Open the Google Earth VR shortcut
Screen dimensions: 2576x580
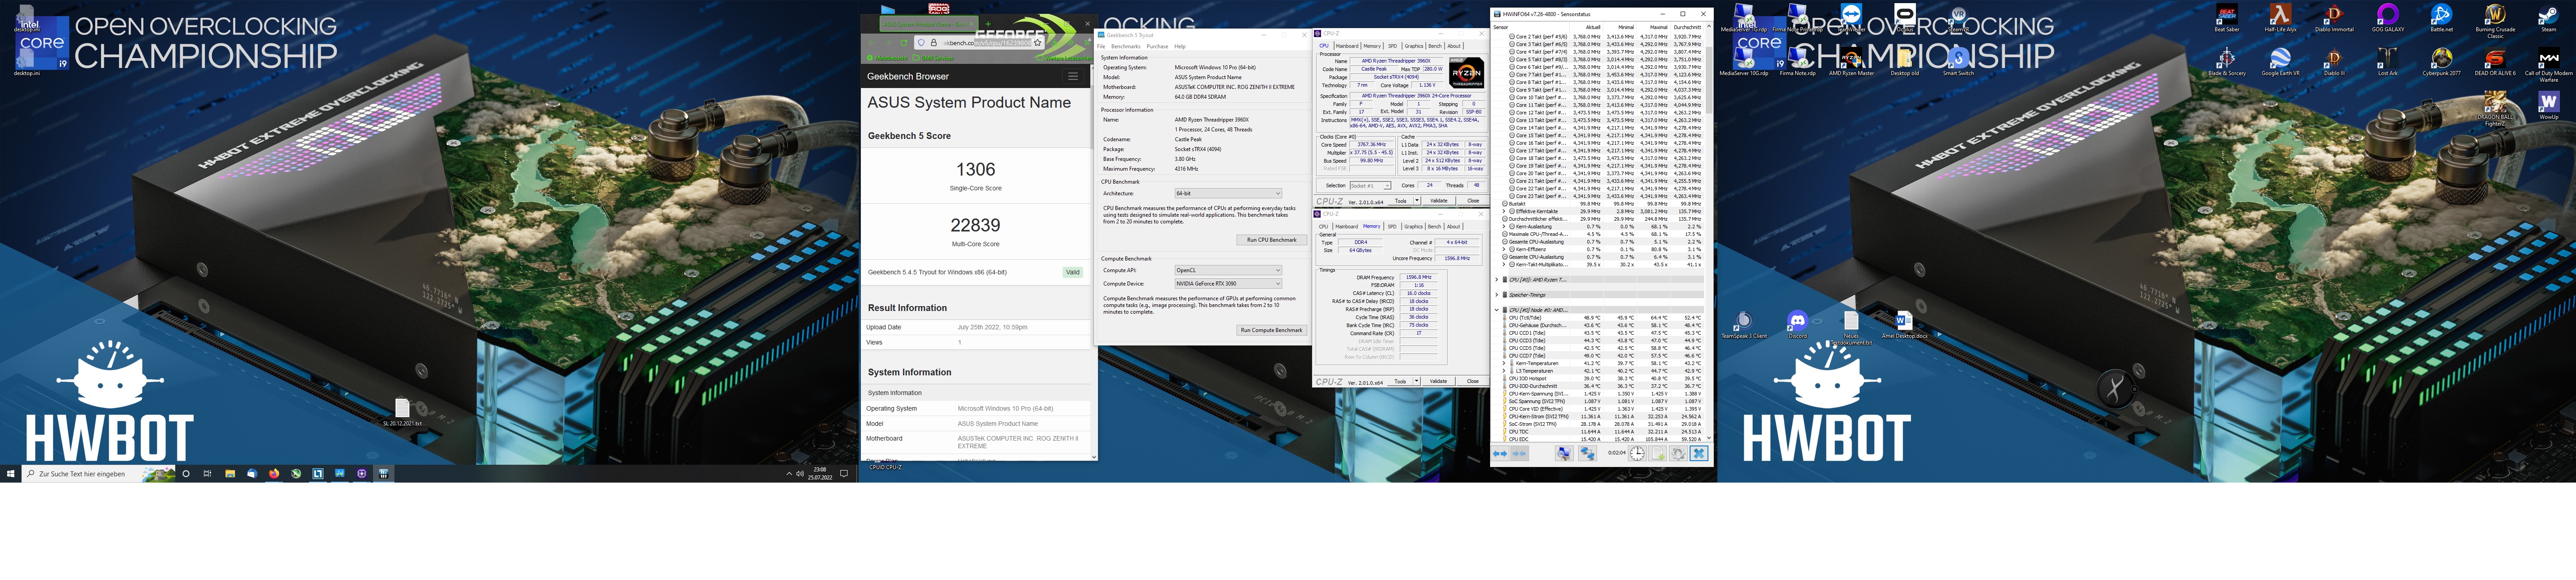coord(2280,61)
